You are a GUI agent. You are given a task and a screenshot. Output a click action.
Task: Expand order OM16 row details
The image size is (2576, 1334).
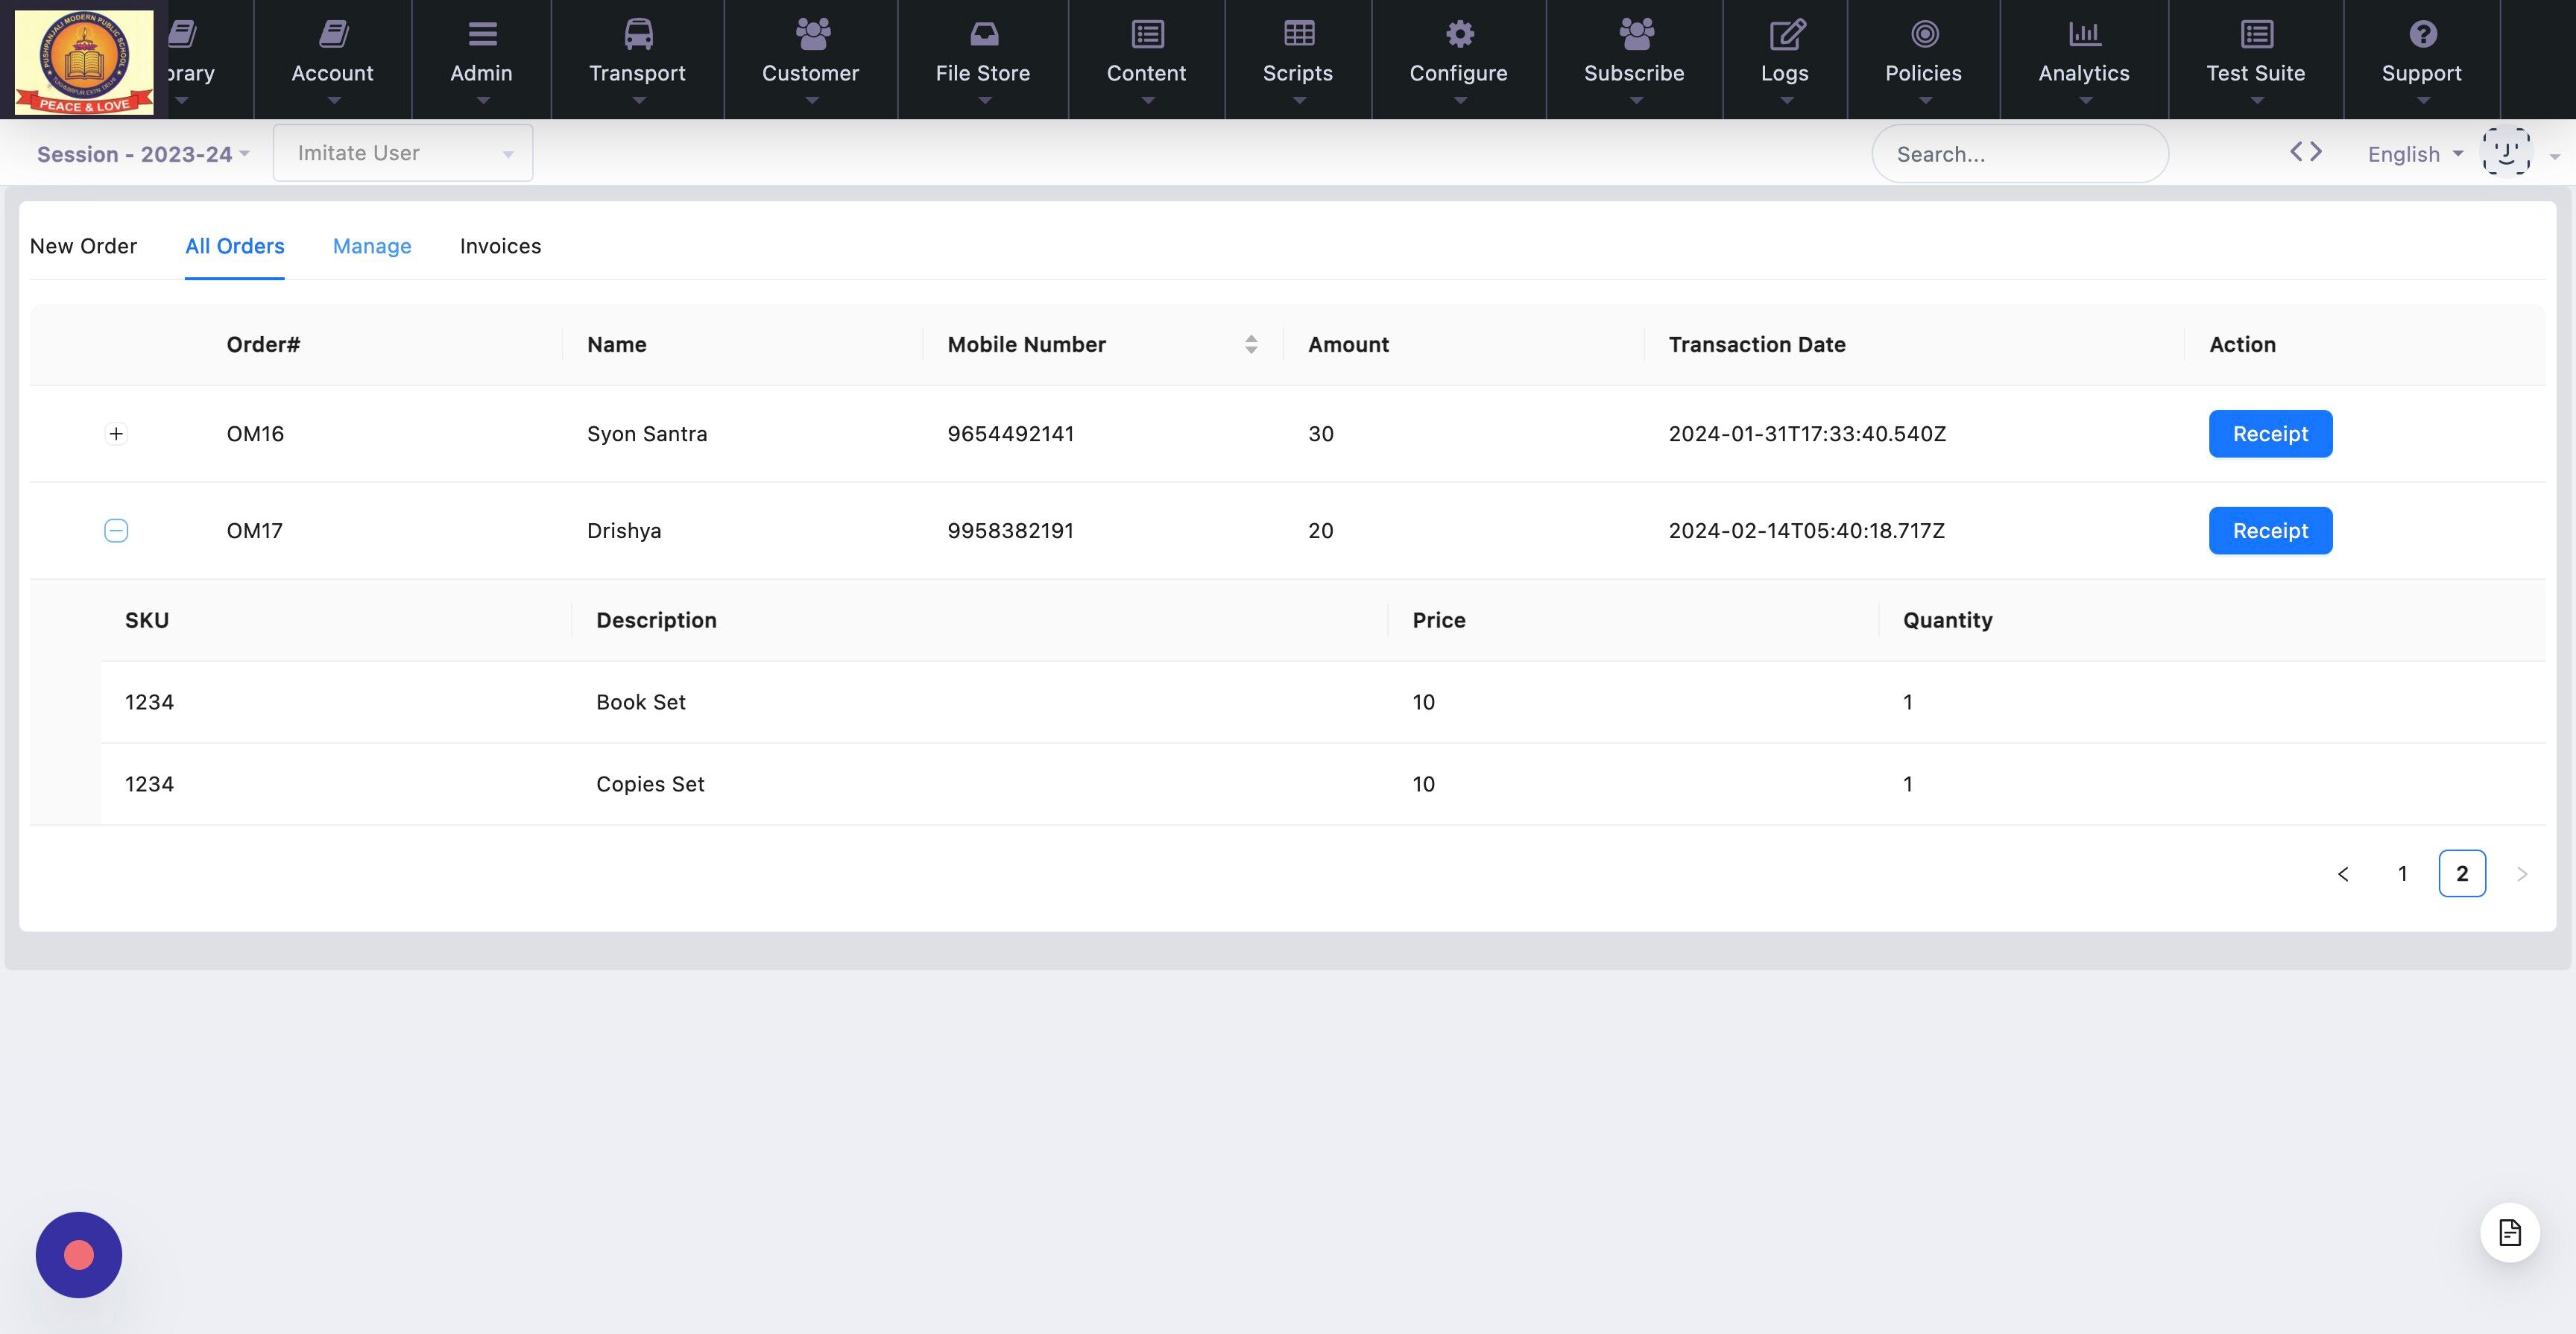[116, 433]
